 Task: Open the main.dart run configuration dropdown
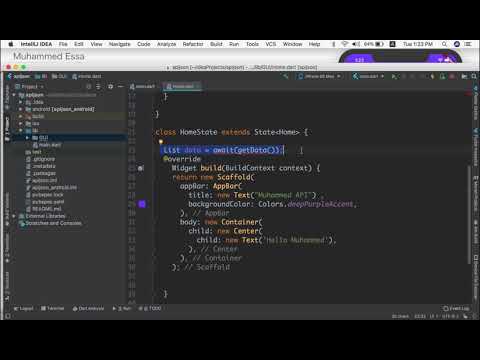(x=368, y=76)
